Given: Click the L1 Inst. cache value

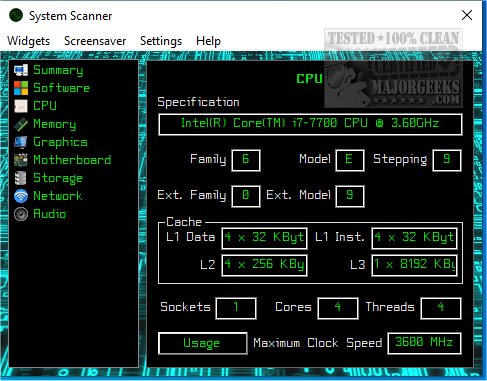Looking at the screenshot, I should click(414, 238).
